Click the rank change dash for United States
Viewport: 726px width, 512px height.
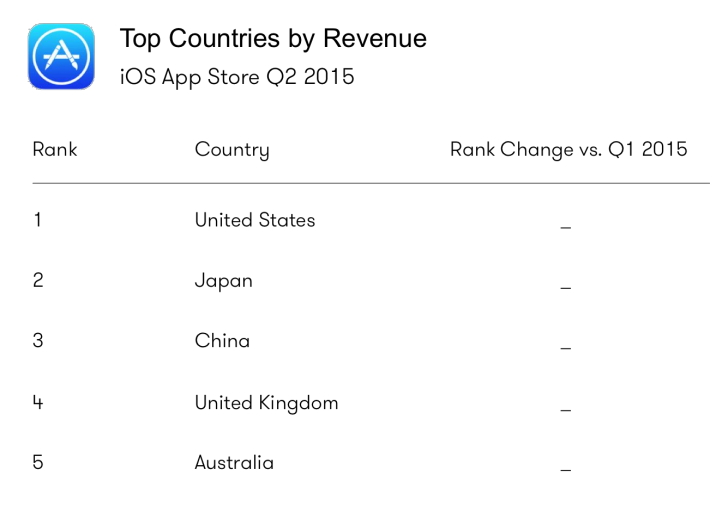click(566, 228)
